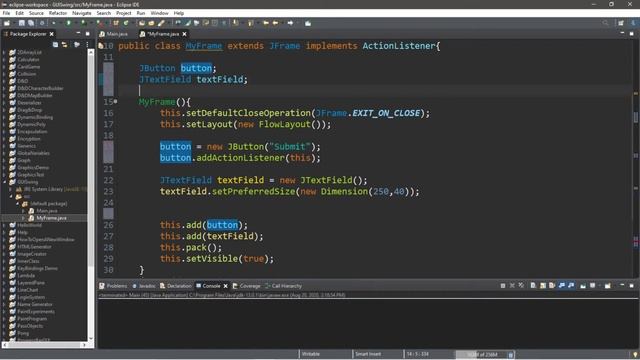Switch to the Coverage tab
This screenshot has height=360, width=640.
coord(247,286)
